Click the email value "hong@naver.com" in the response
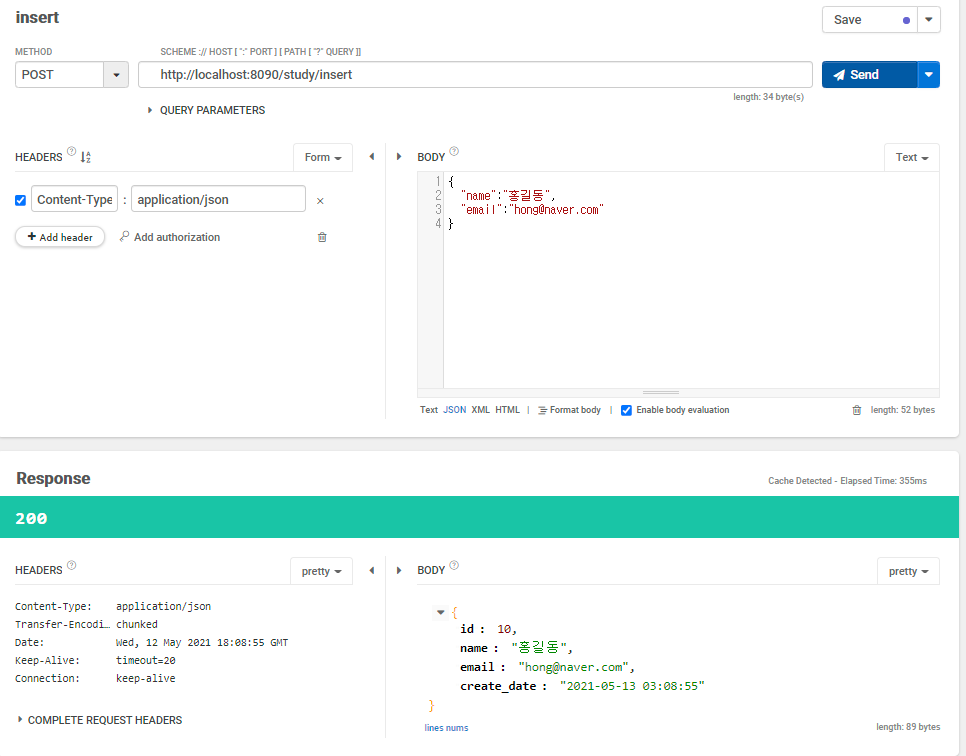 pyautogui.click(x=574, y=667)
